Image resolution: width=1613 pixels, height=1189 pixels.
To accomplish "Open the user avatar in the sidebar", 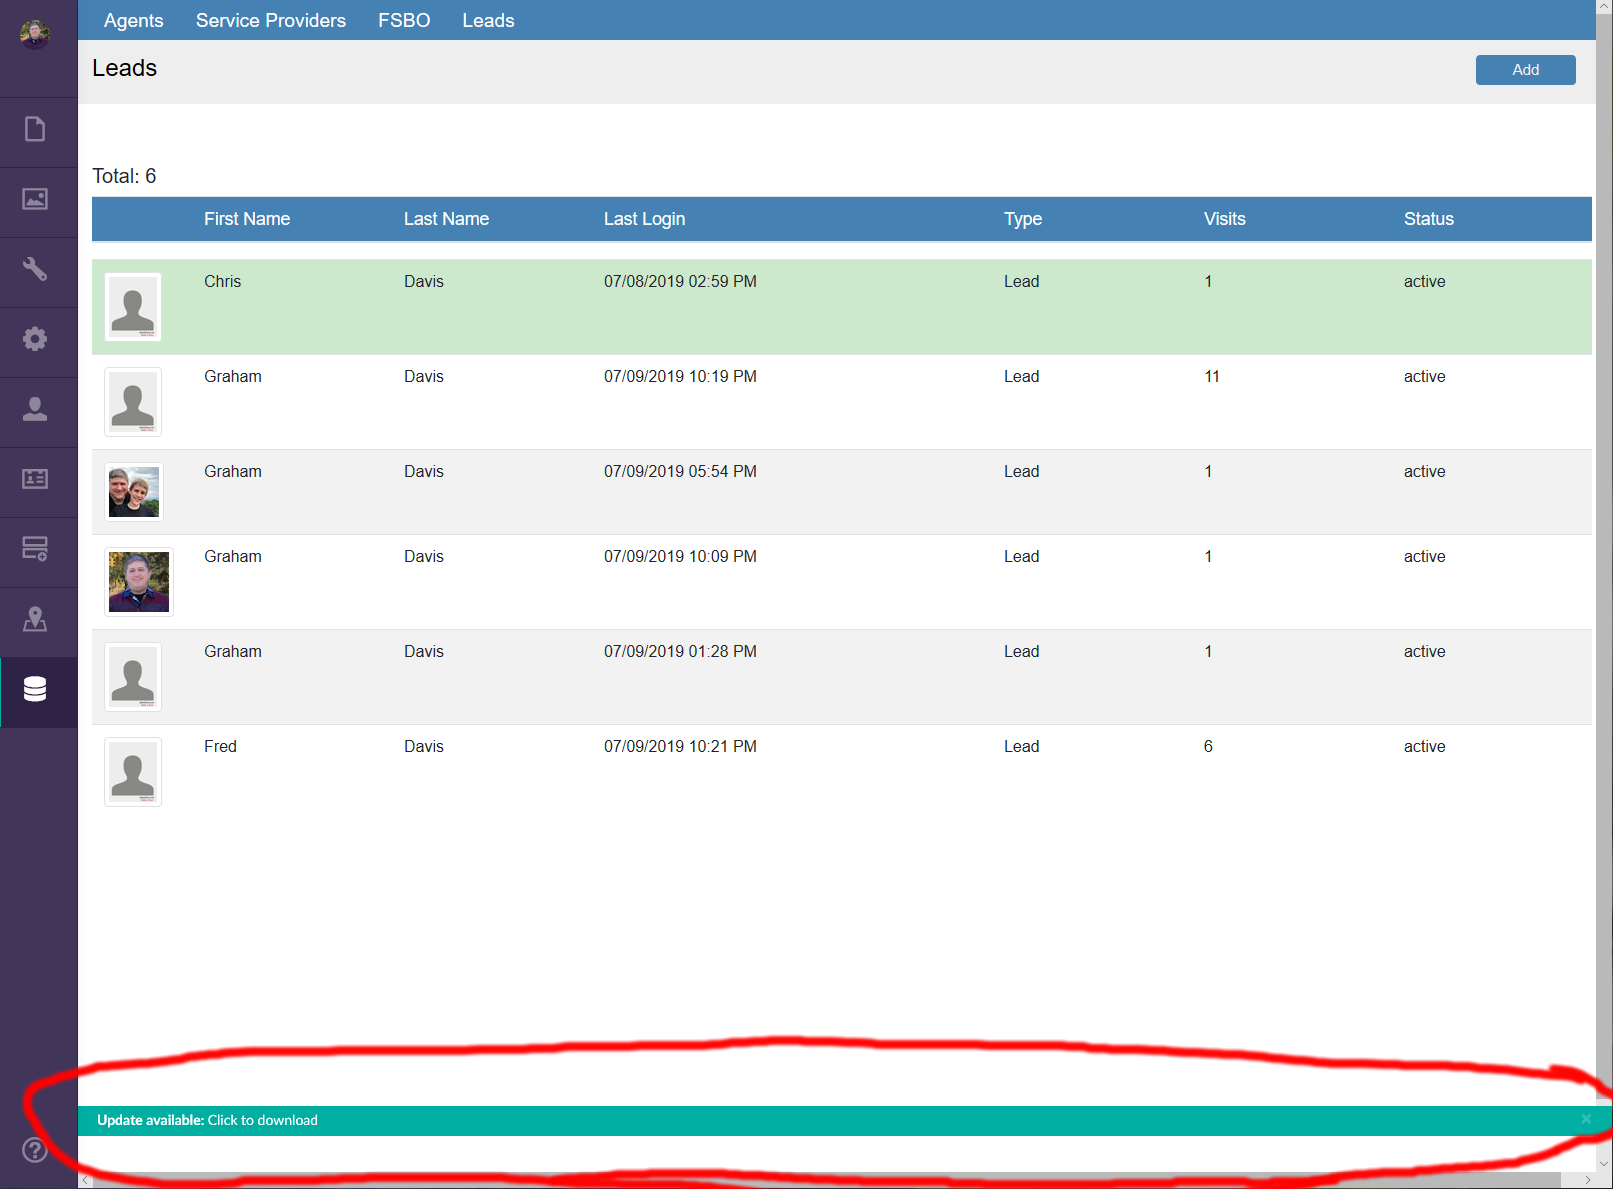I will (x=35, y=34).
